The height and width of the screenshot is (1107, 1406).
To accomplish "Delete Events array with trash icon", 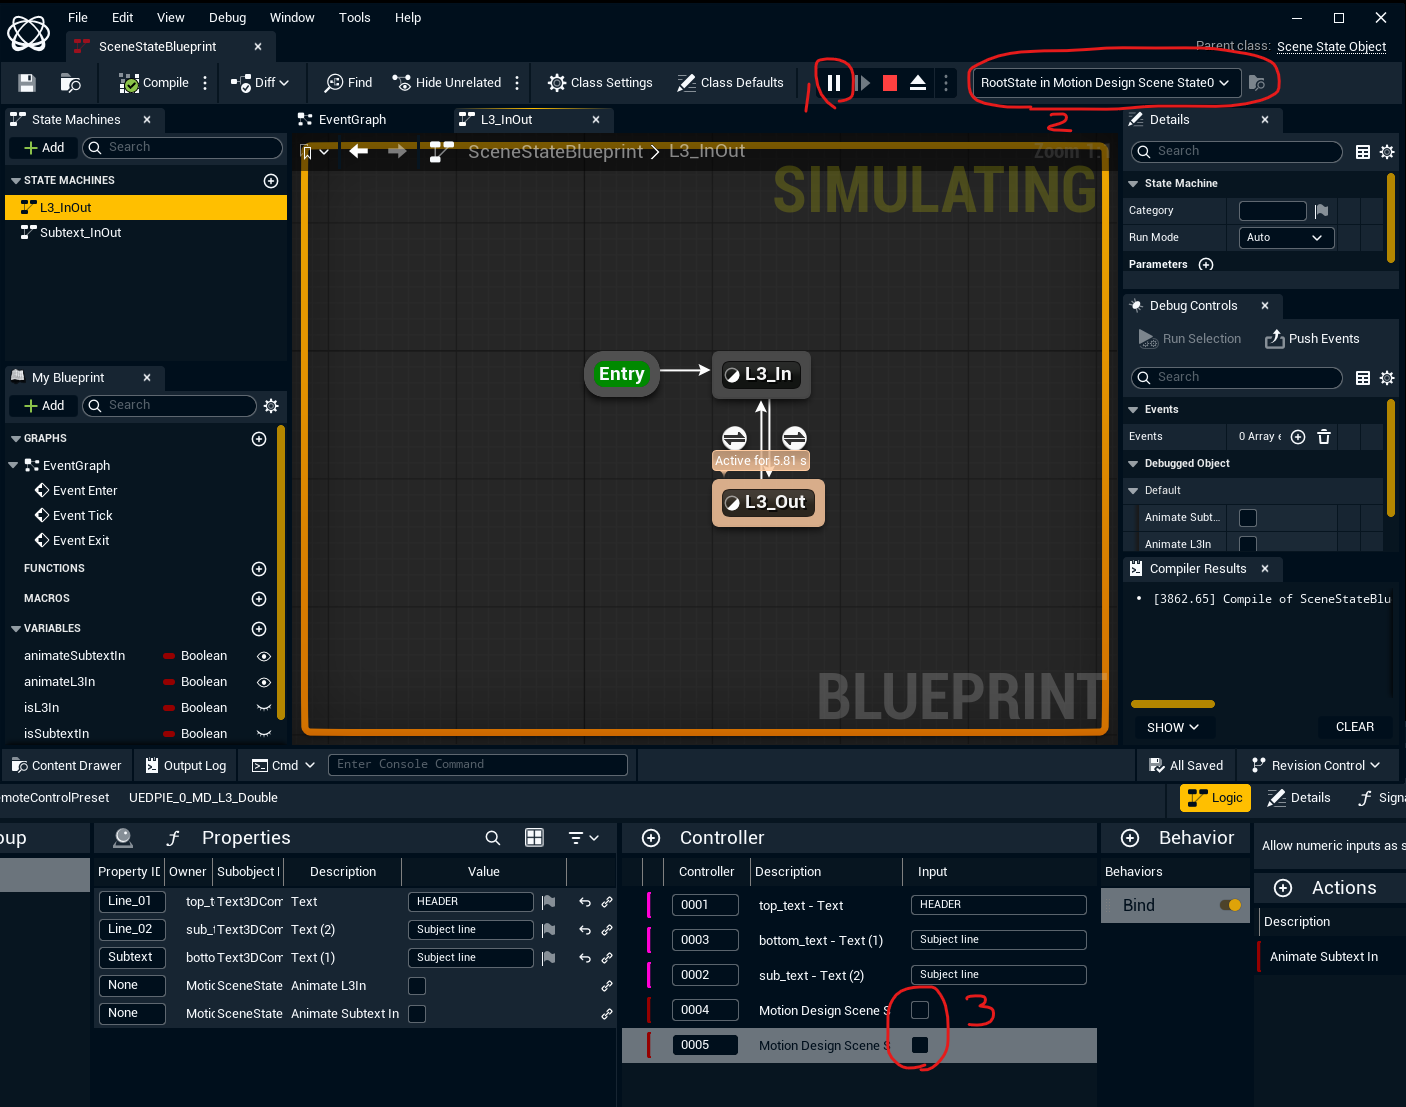I will (1324, 437).
